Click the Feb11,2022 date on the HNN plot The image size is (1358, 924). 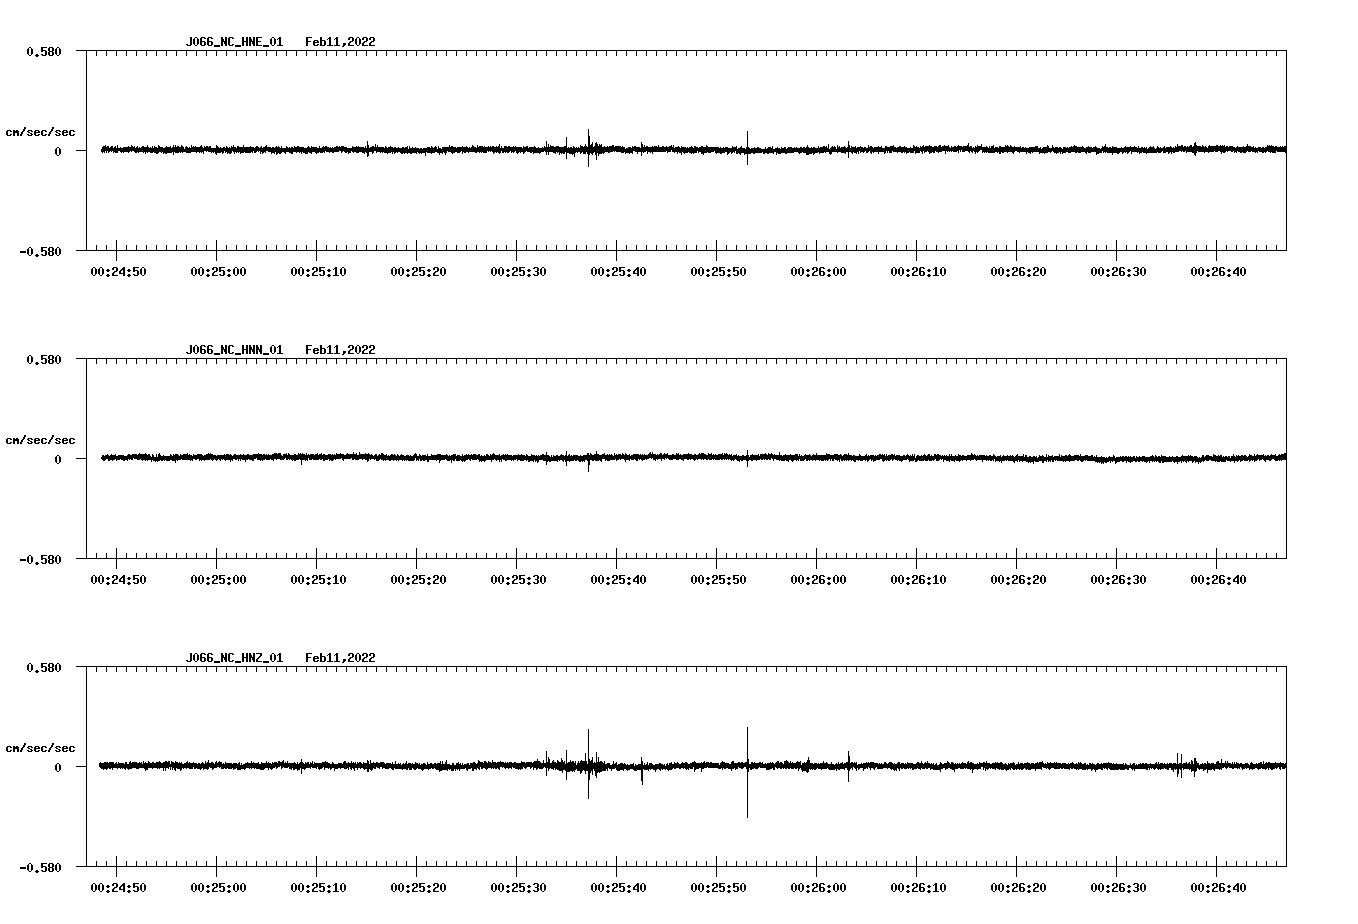pos(340,350)
